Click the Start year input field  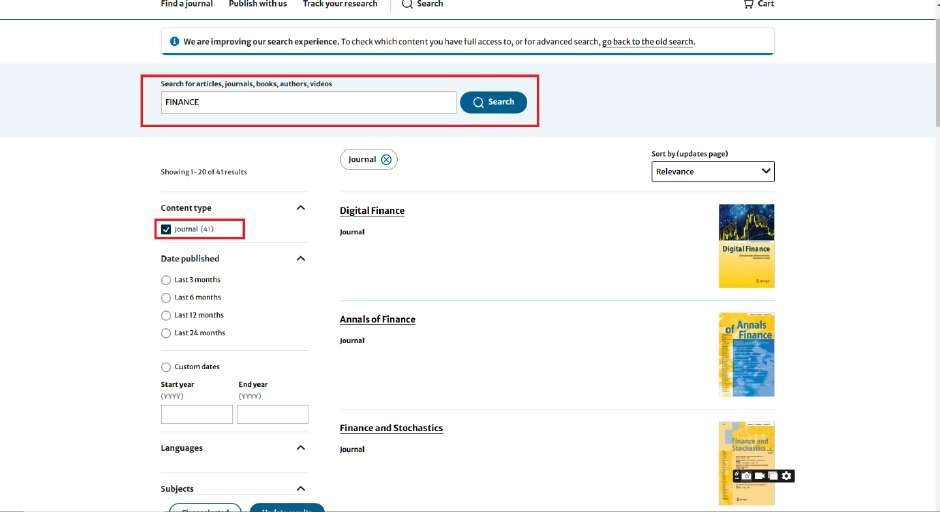point(196,414)
